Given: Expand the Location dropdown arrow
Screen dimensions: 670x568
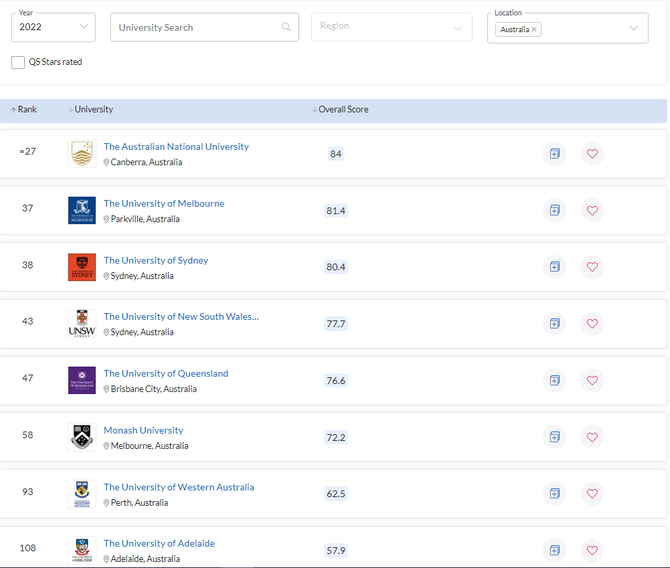Looking at the screenshot, I should pos(634,28).
